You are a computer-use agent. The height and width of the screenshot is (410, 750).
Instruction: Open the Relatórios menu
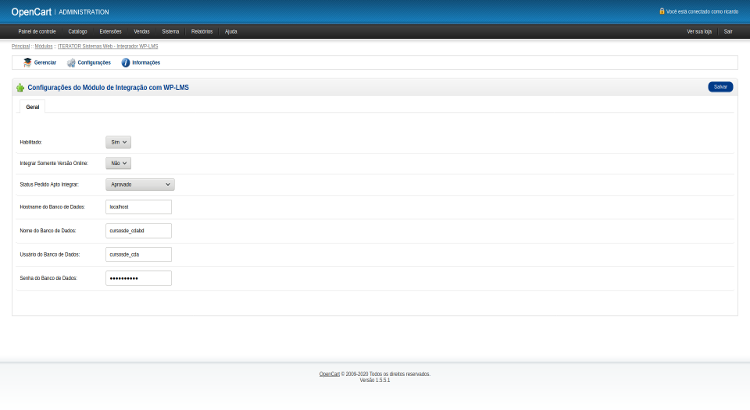[x=202, y=32]
